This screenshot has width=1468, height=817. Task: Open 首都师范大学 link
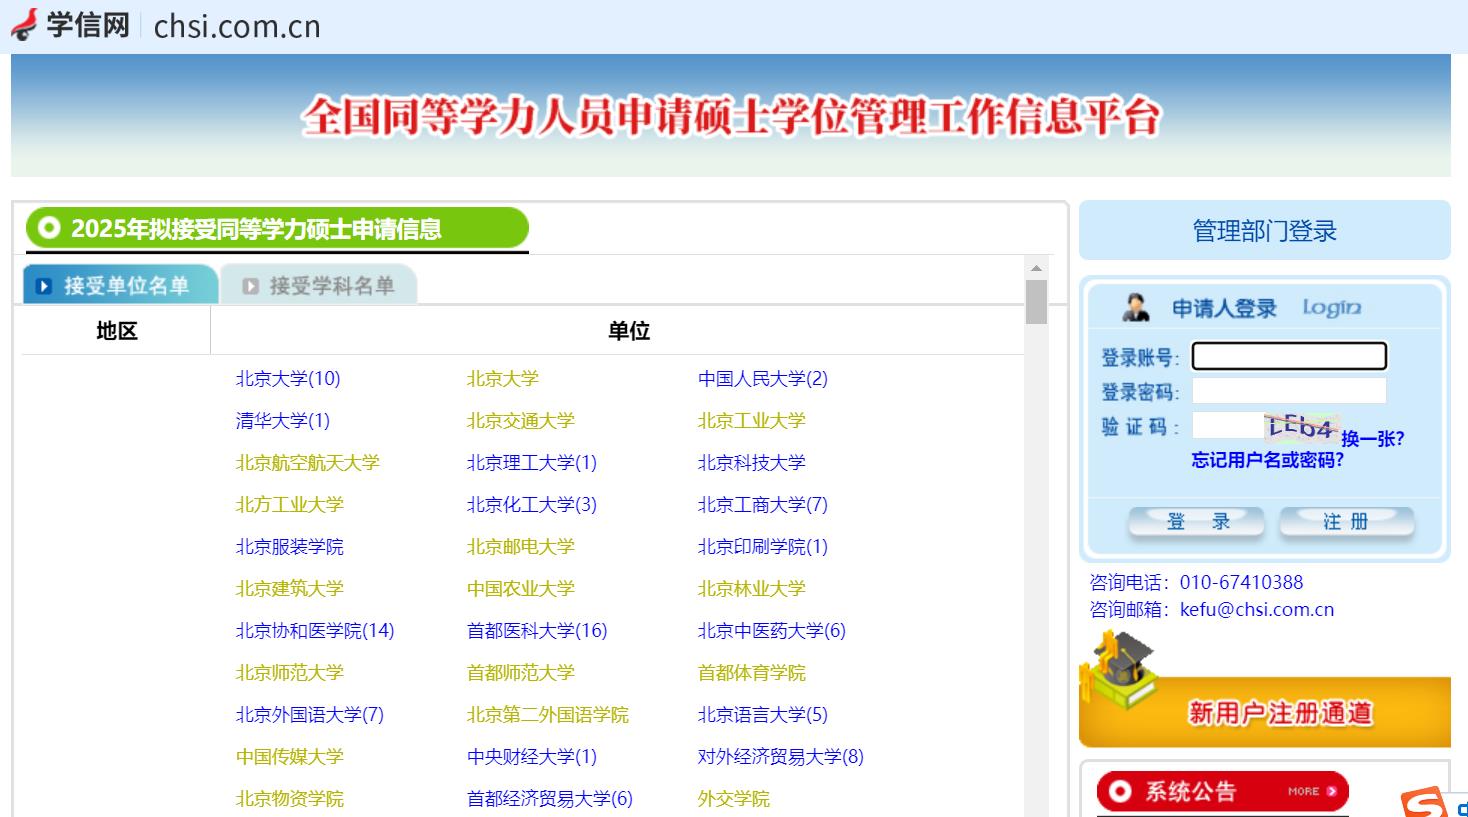[x=521, y=673]
